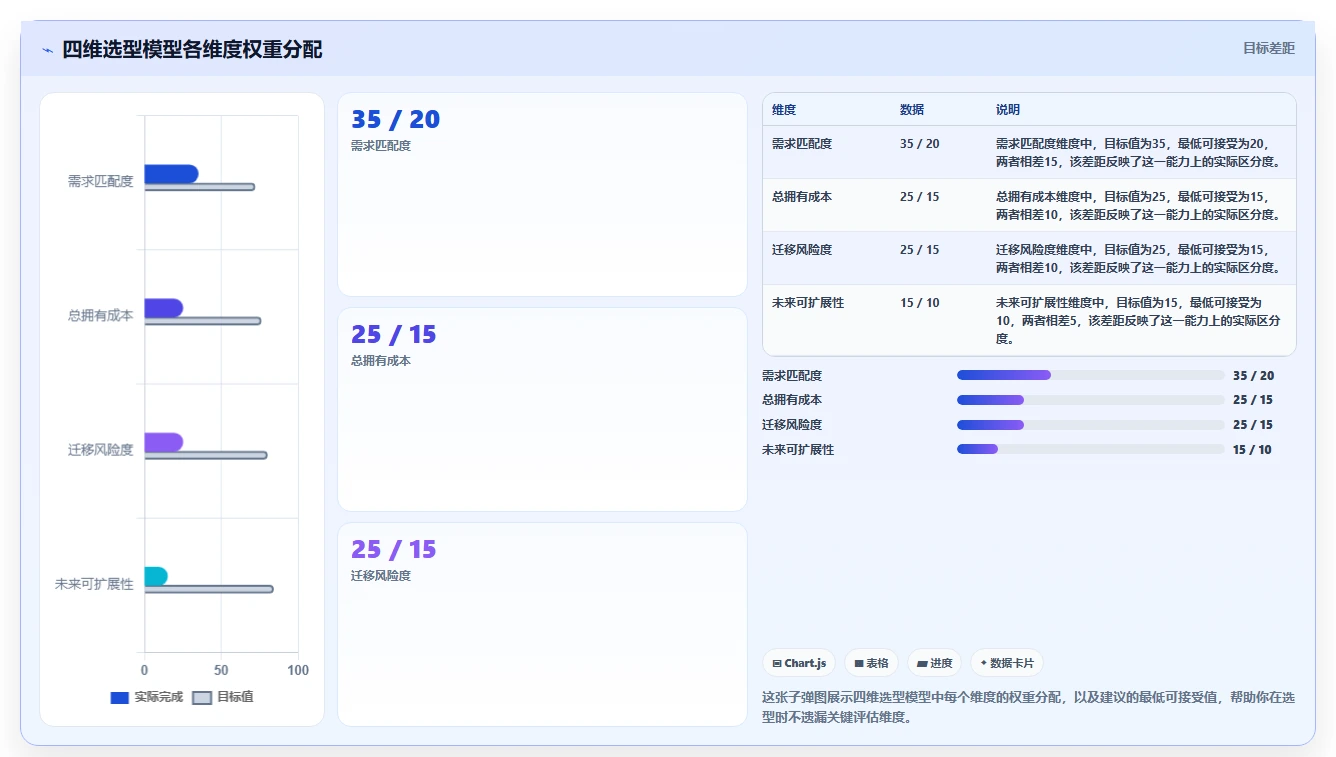This screenshot has height=757, width=1336.
Task: Click the 需求匹配度 progress bar
Action: click(x=1090, y=375)
